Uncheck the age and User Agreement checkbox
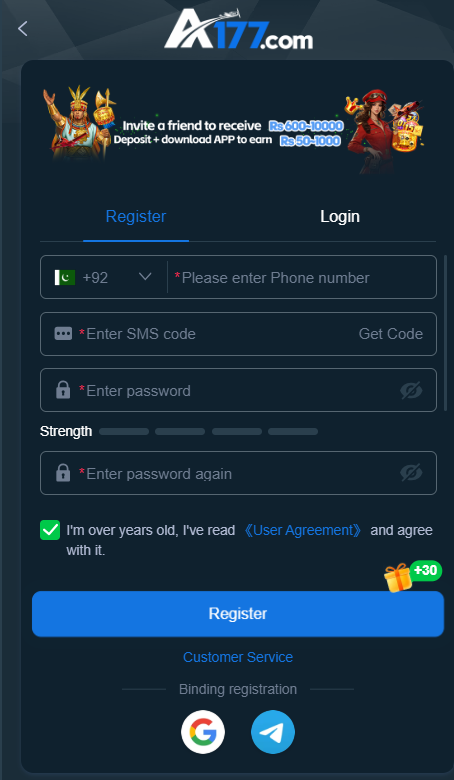454x780 pixels. click(50, 530)
